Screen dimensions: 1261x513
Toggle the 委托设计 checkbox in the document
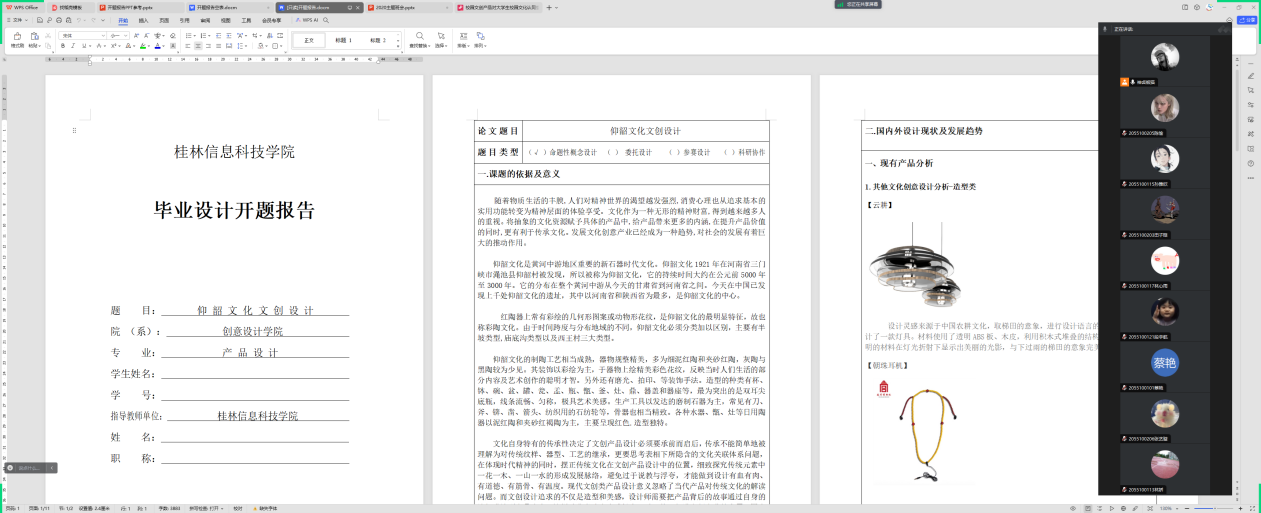(x=611, y=153)
